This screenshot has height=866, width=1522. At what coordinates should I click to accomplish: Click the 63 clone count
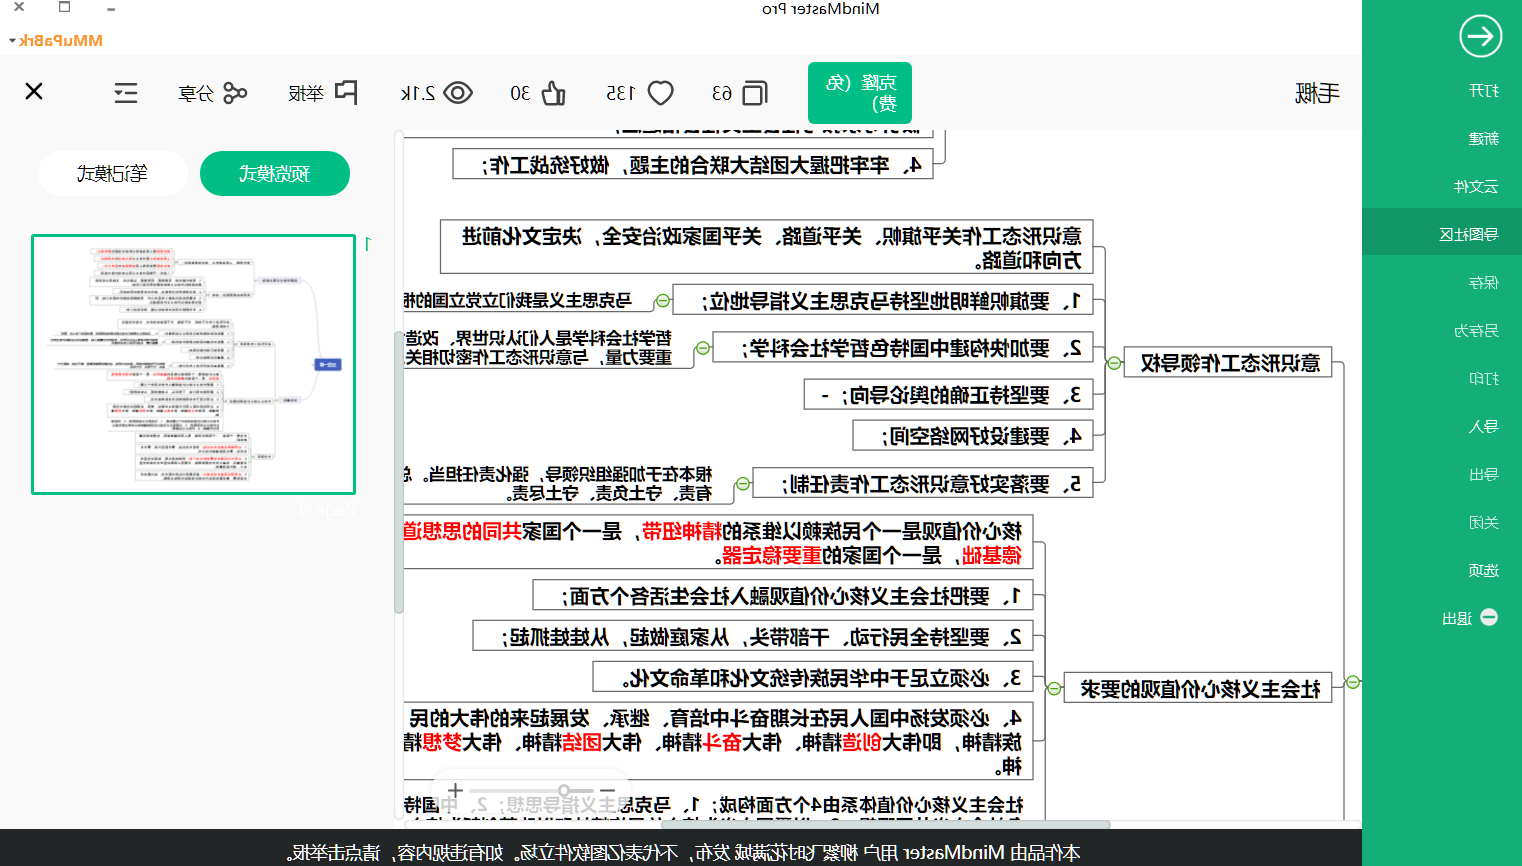coord(722,93)
